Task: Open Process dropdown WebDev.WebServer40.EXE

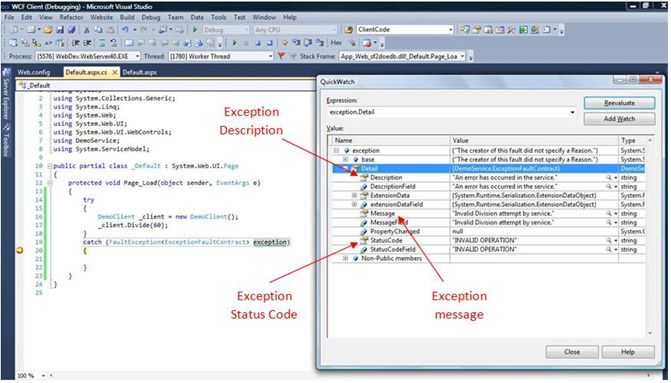Action: pyautogui.click(x=137, y=56)
